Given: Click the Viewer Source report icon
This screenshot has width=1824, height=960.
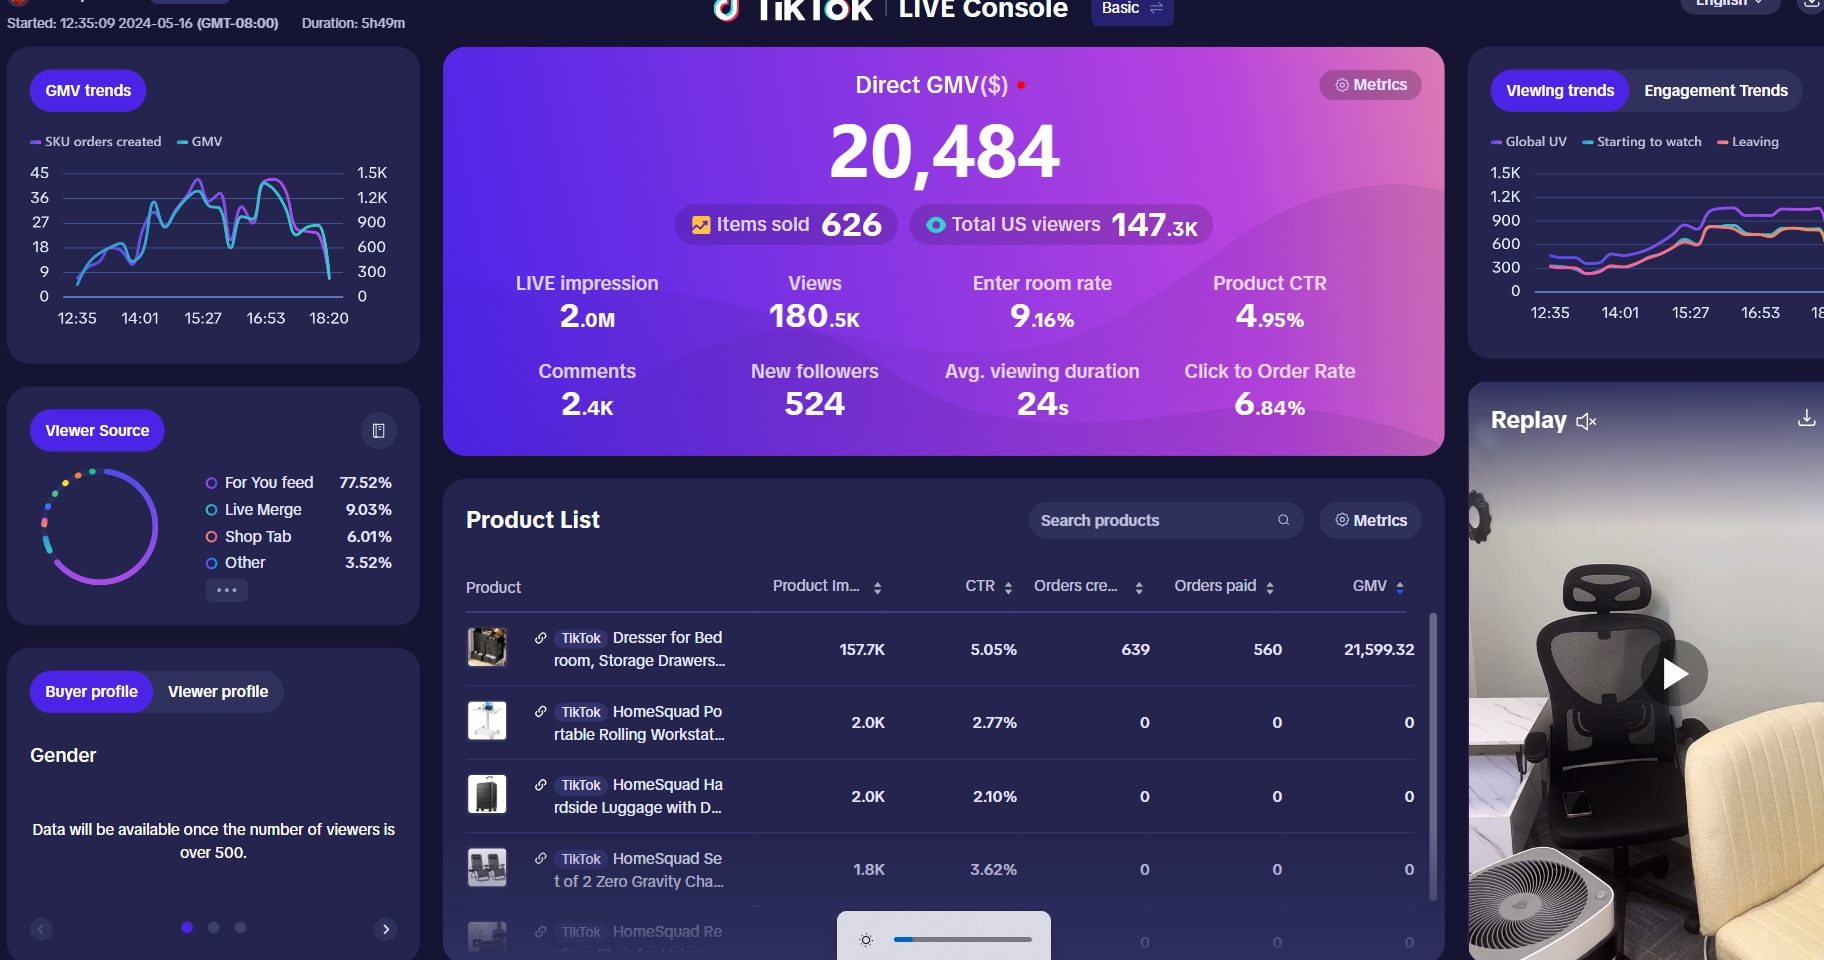Looking at the screenshot, I should [x=378, y=431].
